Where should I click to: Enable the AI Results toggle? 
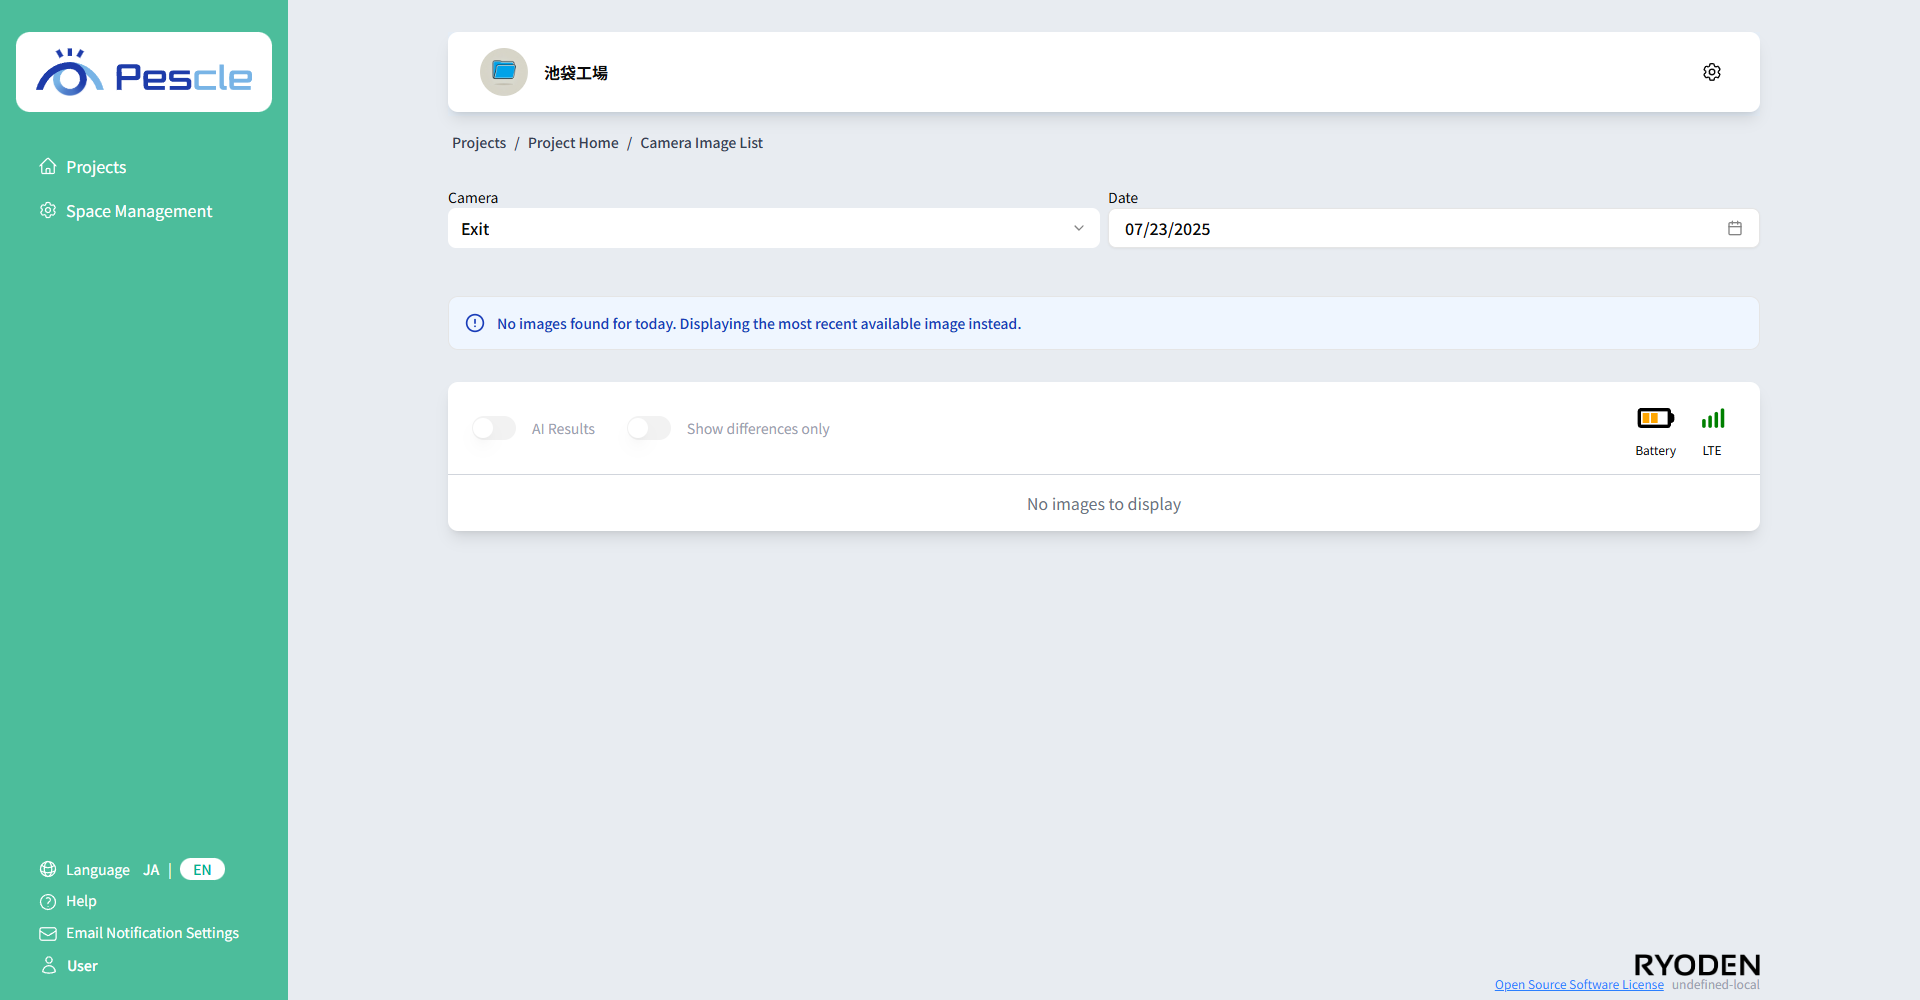494,428
